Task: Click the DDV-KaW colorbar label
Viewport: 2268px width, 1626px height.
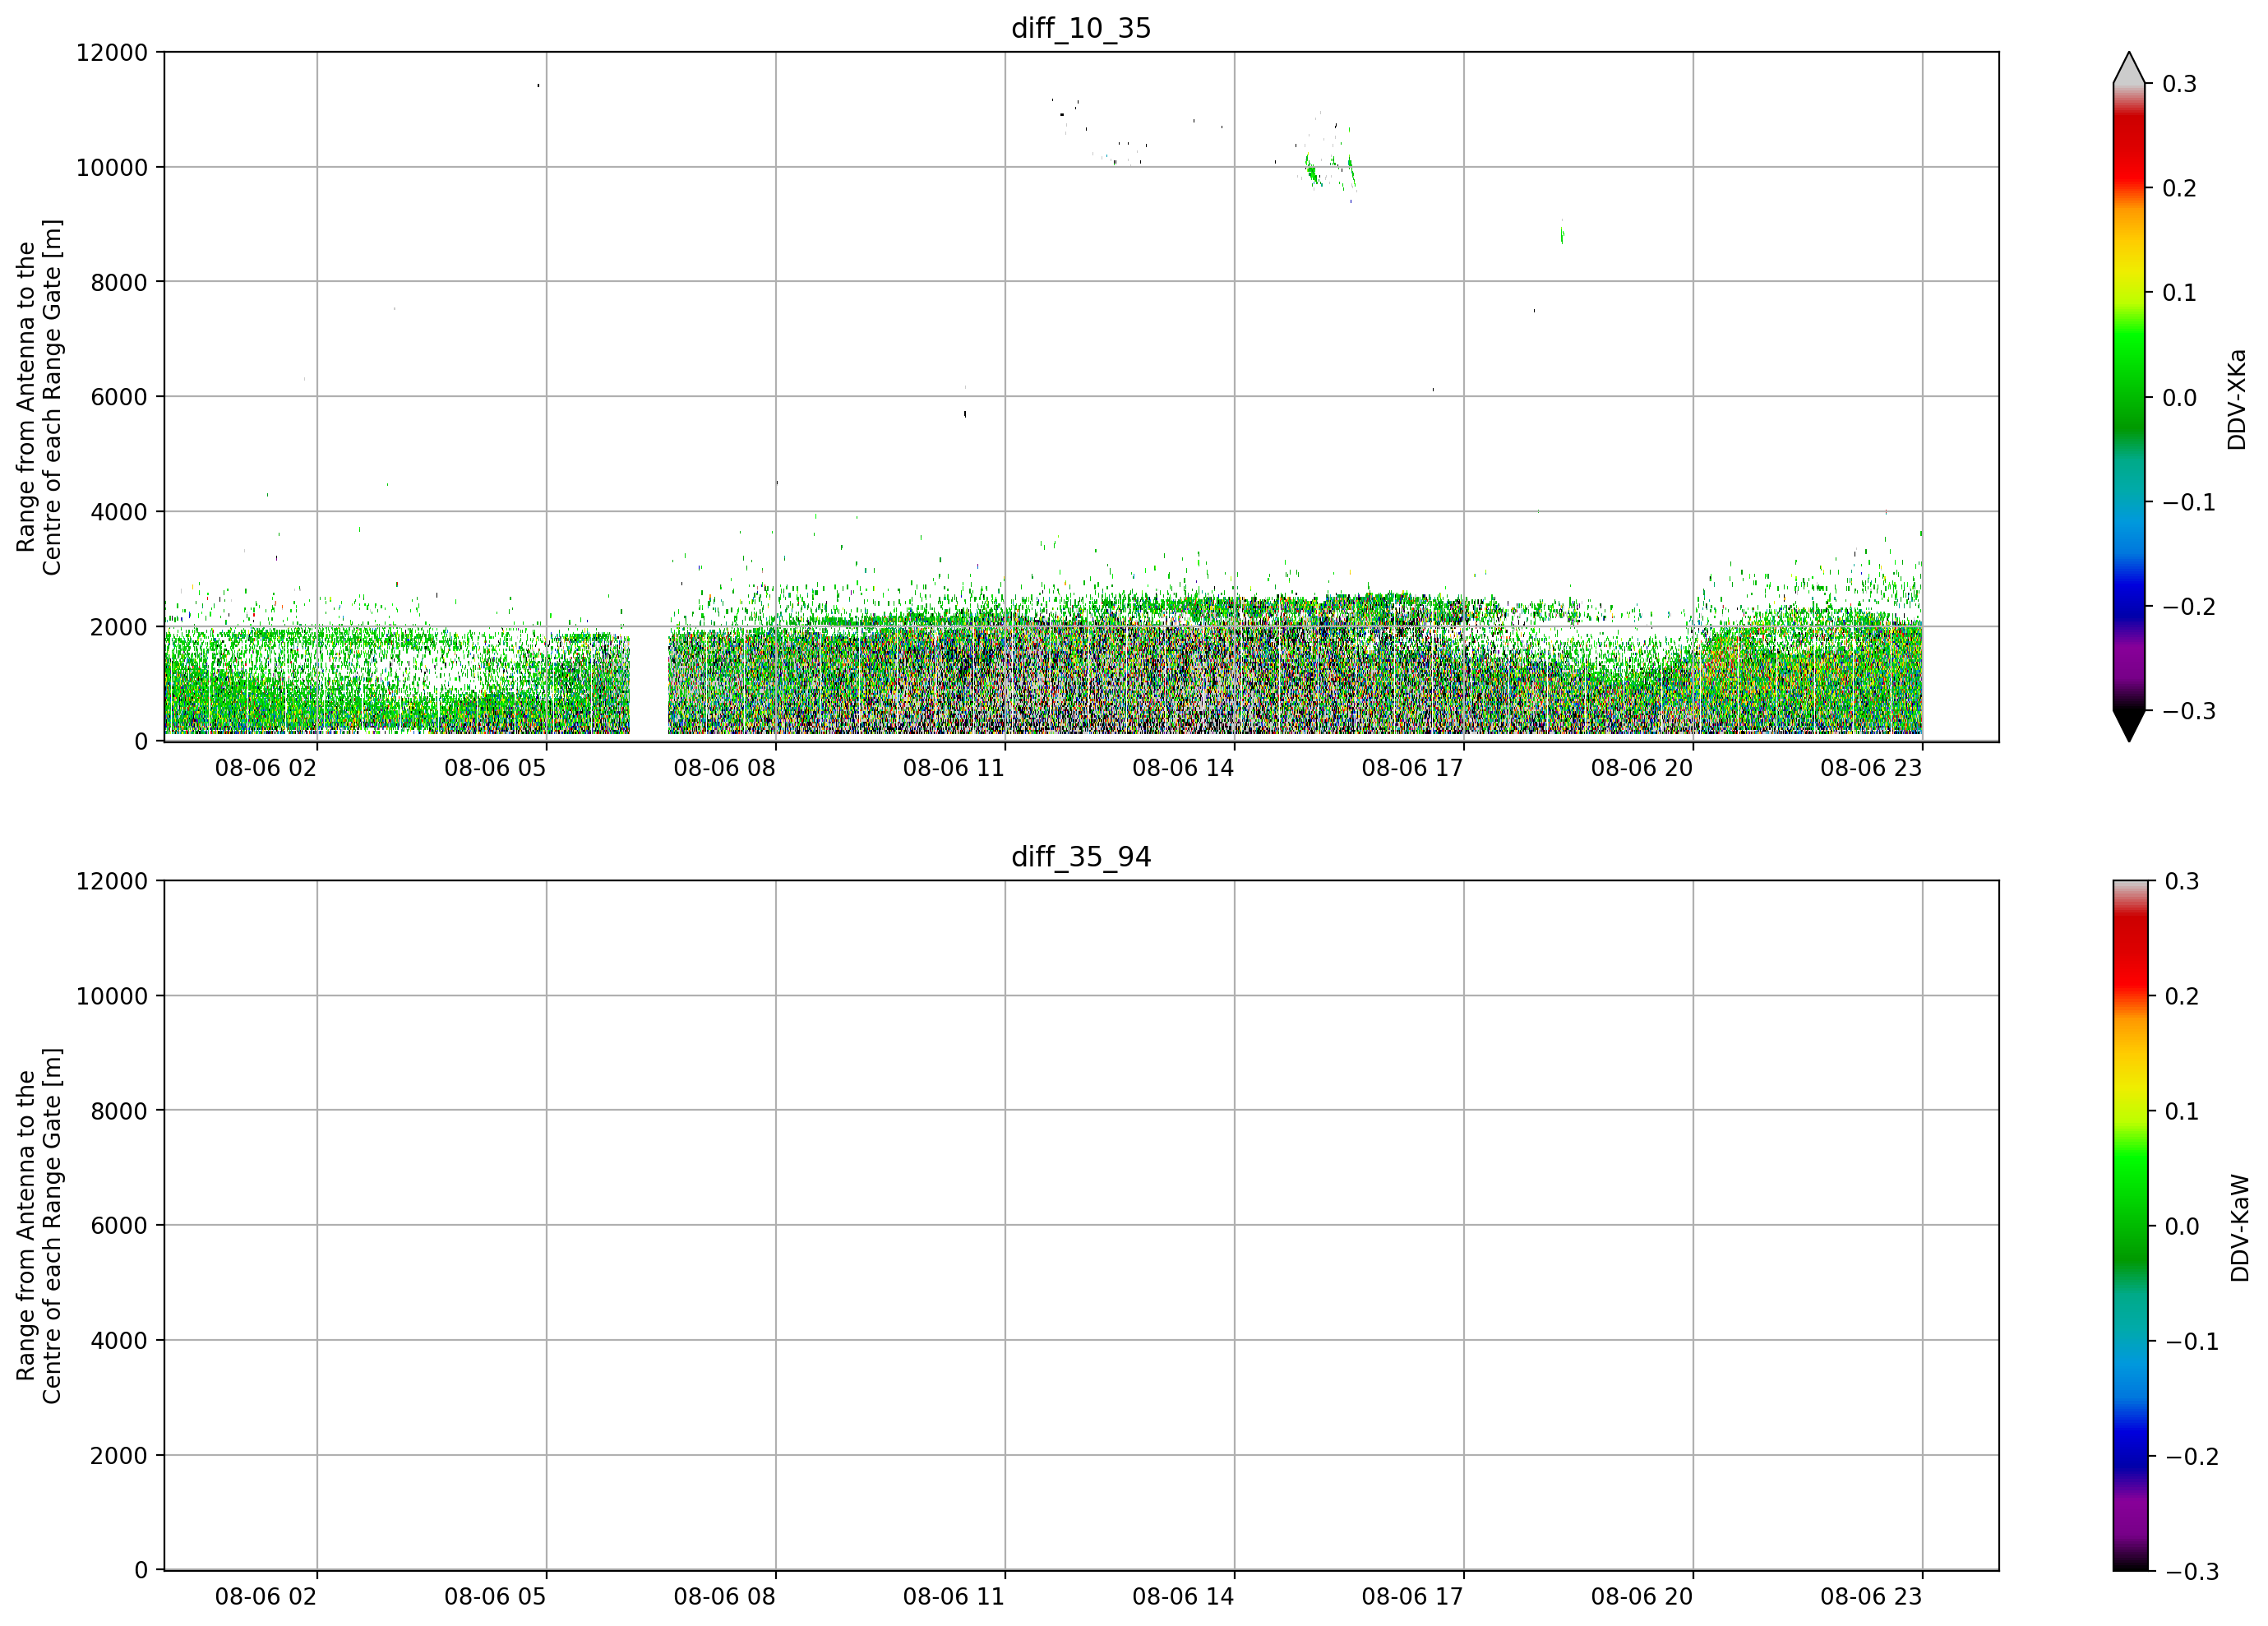Action: pyautogui.click(x=2240, y=1228)
